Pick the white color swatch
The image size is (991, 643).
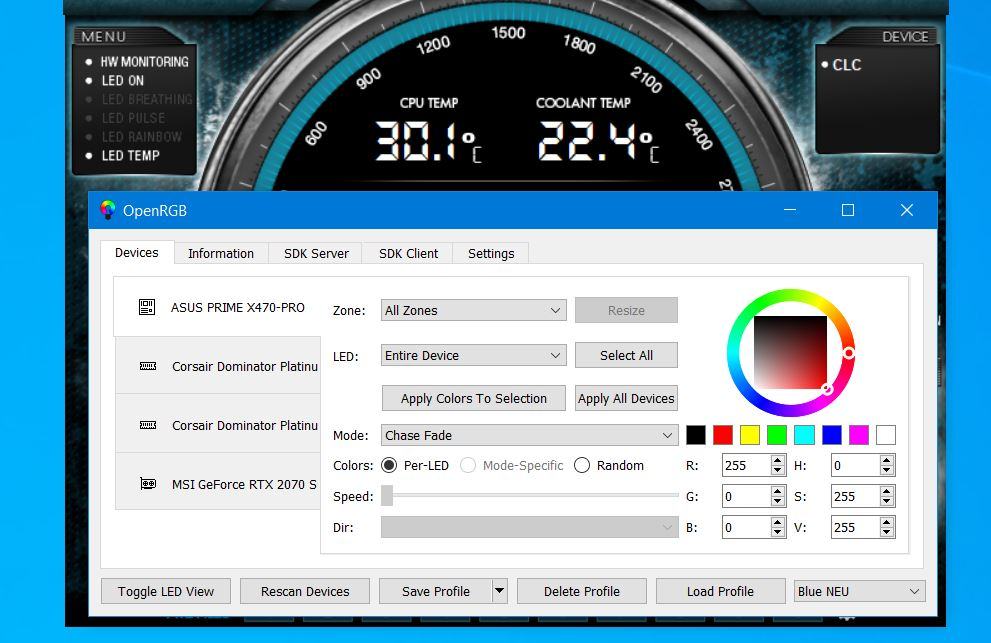pos(886,435)
